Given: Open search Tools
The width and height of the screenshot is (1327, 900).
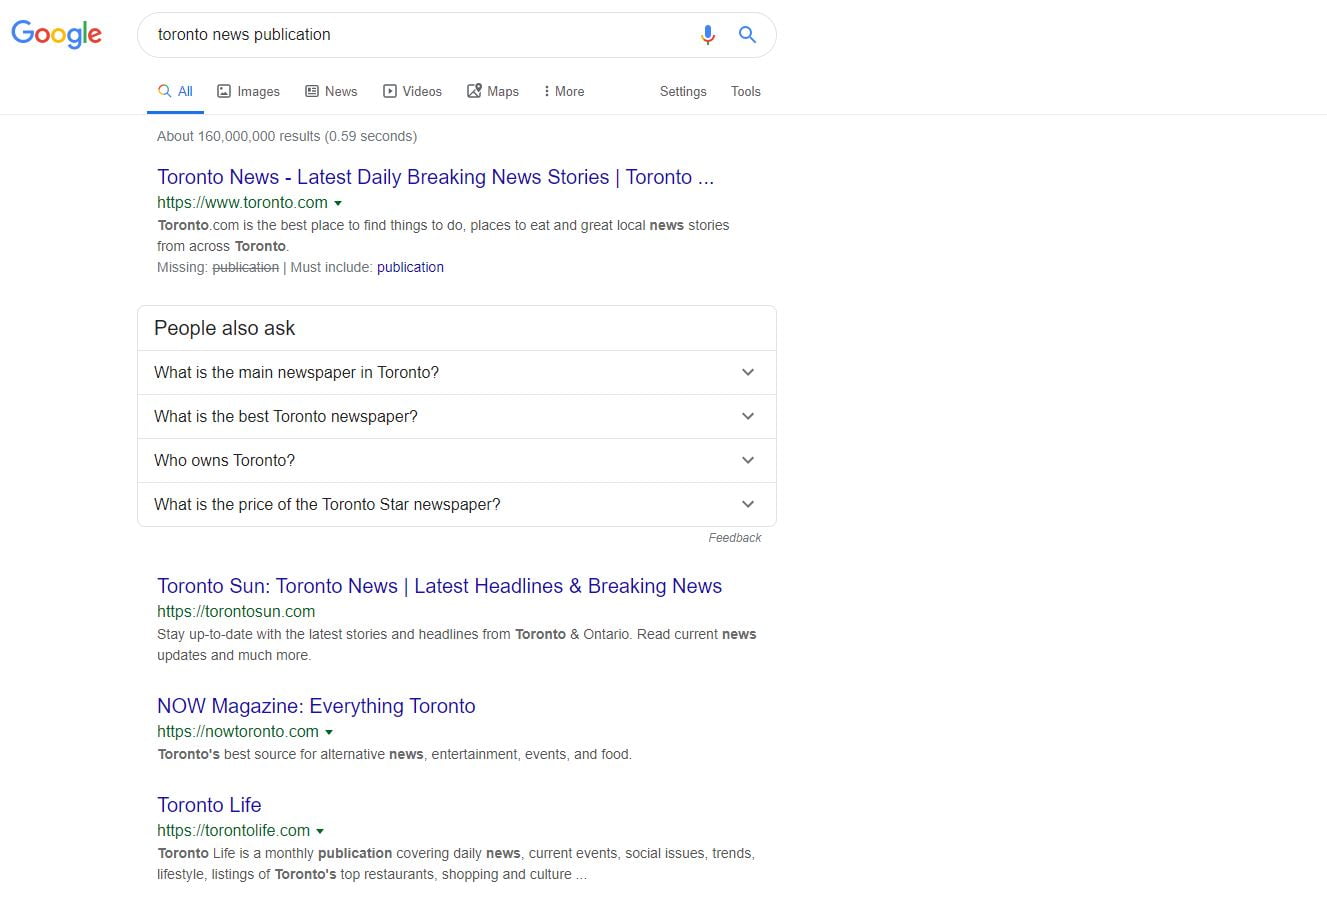Looking at the screenshot, I should point(746,91).
